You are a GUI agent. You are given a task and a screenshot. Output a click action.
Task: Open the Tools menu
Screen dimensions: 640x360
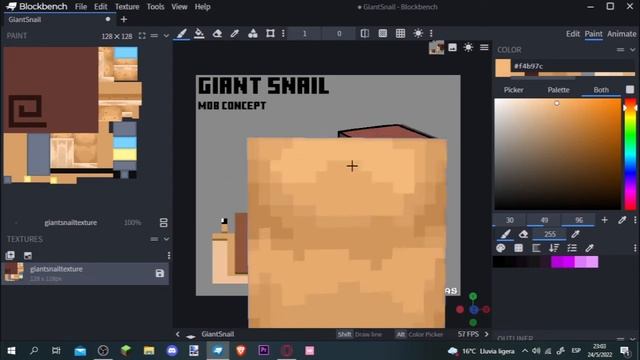pyautogui.click(x=156, y=7)
